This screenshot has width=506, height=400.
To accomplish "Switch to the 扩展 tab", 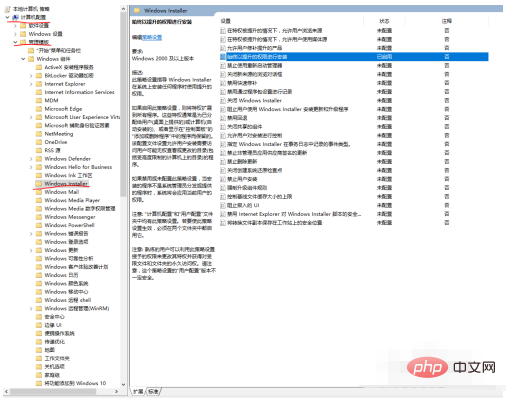I will (138, 391).
